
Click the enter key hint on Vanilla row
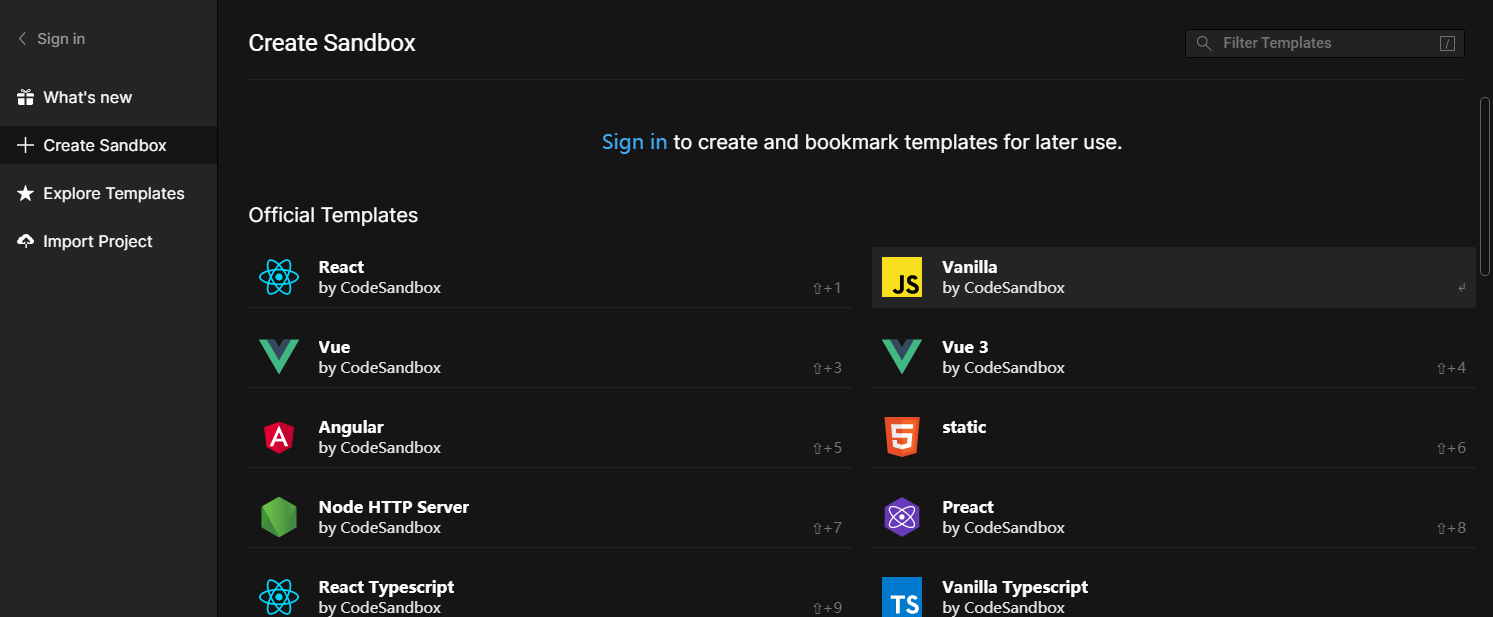point(1461,288)
